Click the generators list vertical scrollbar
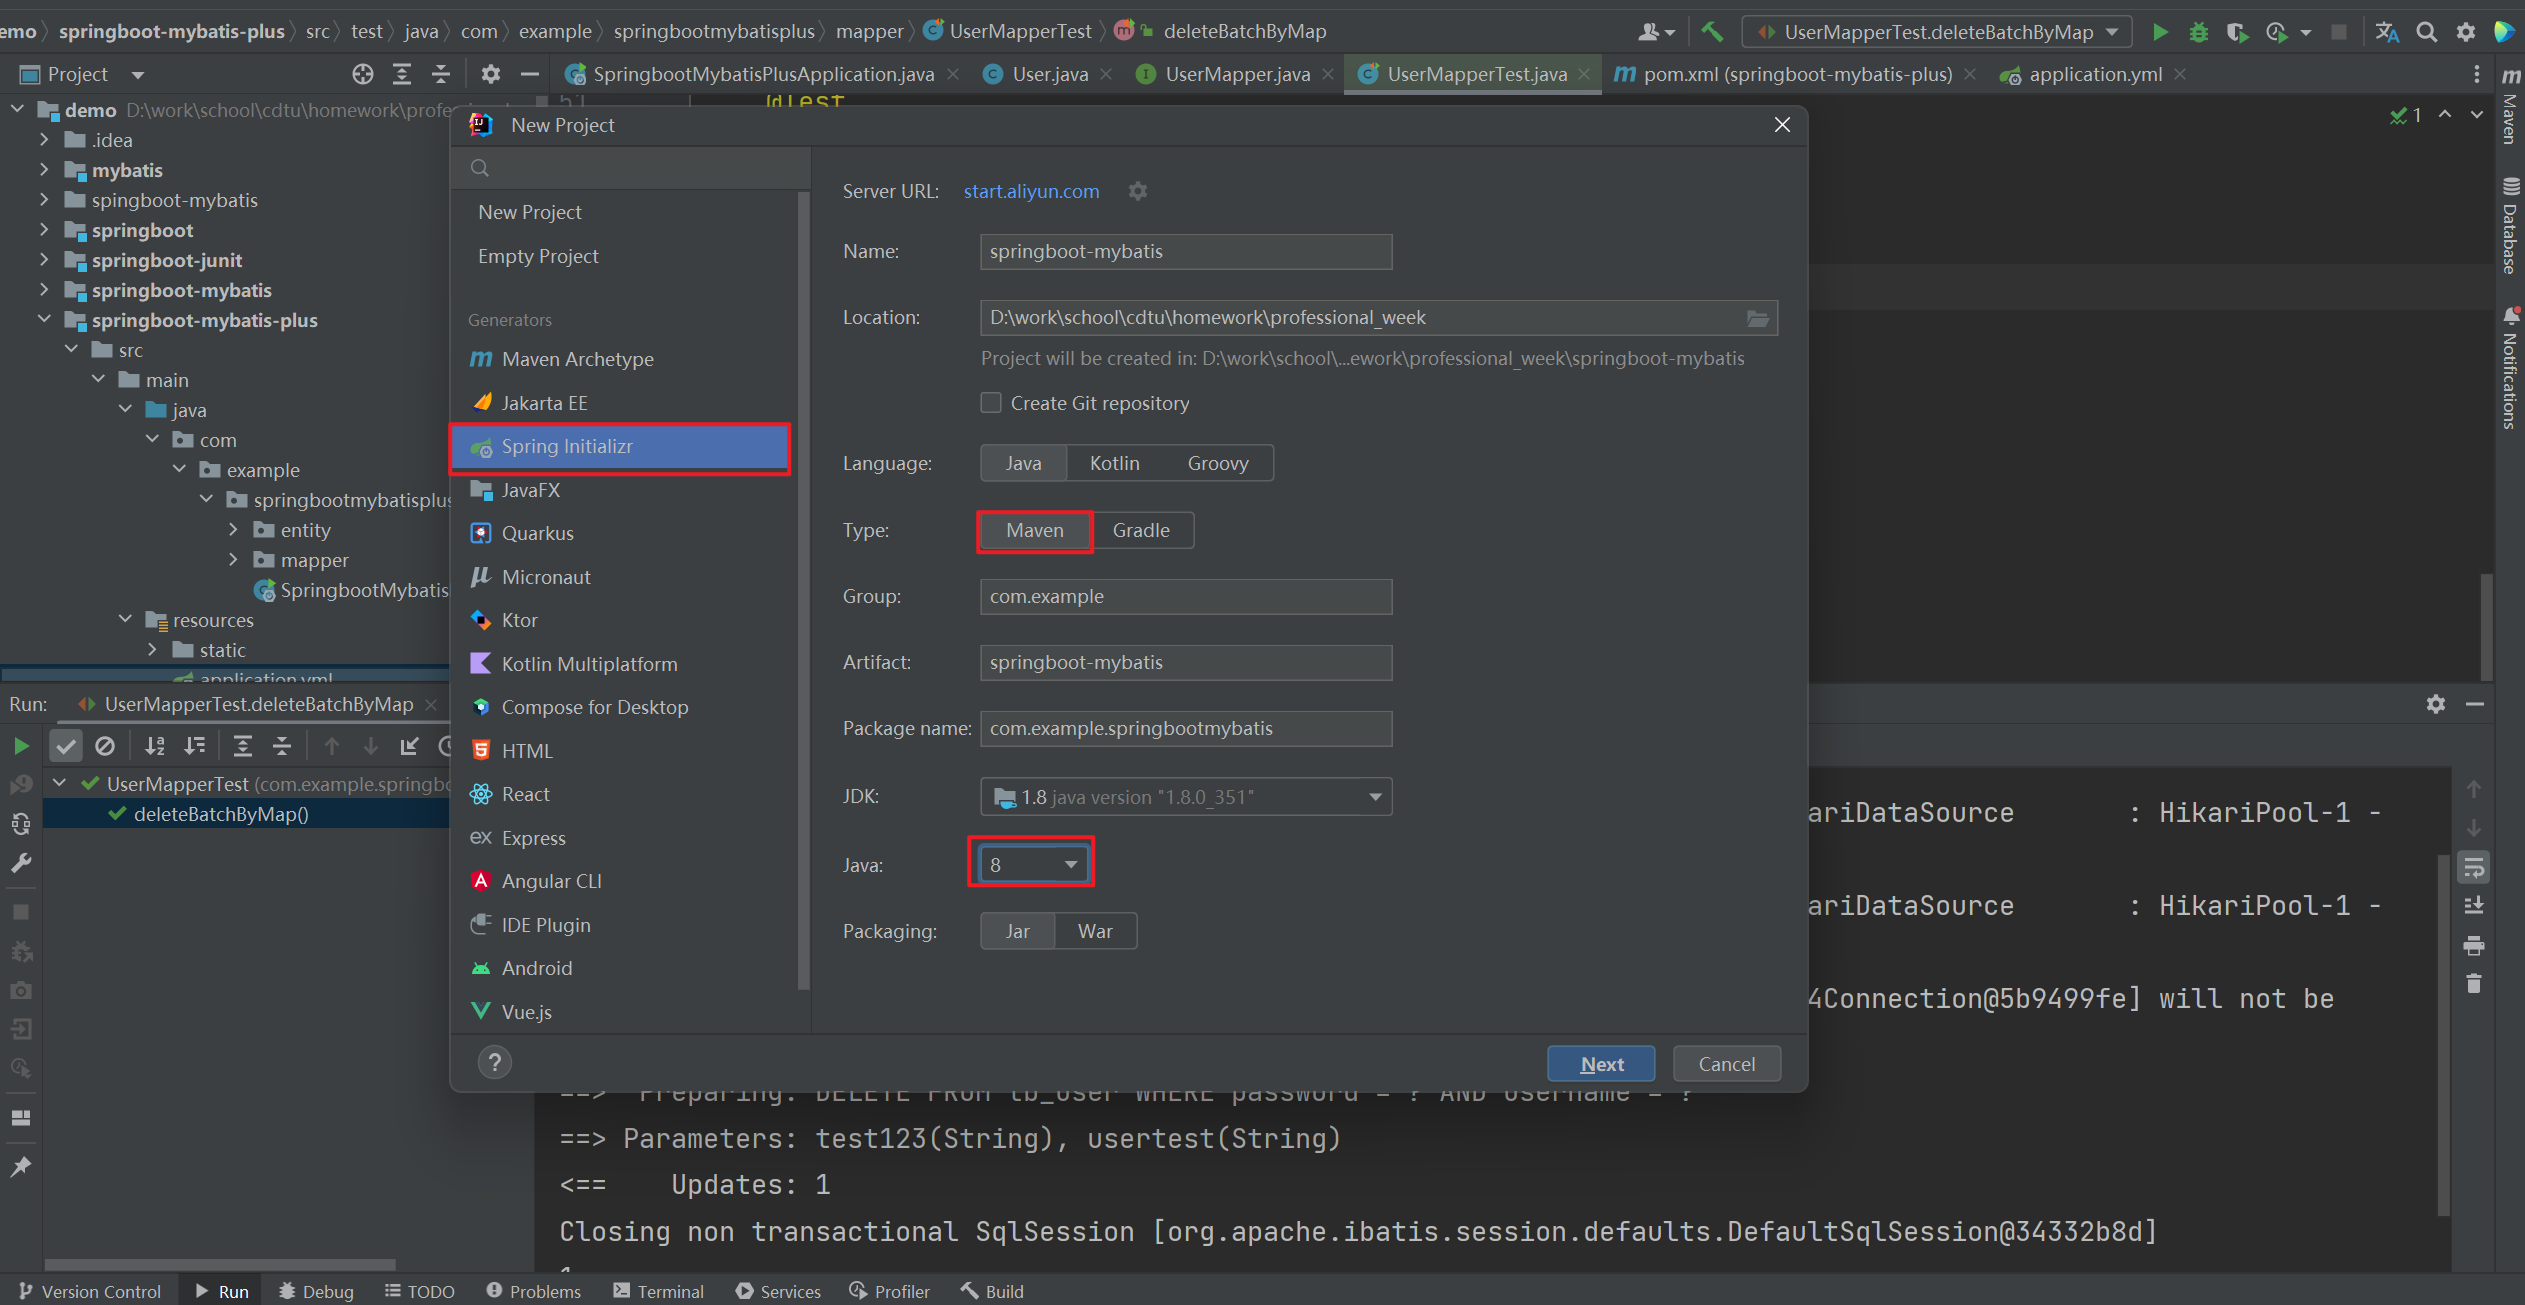The width and height of the screenshot is (2525, 1305). tap(803, 590)
